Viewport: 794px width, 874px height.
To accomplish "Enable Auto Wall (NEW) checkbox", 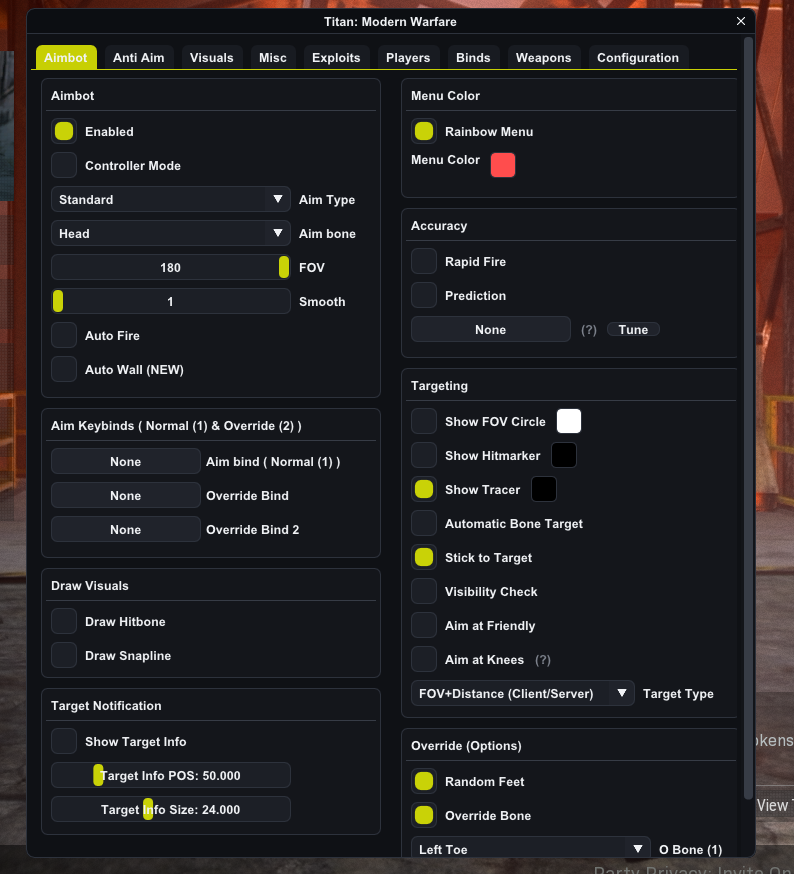I will tap(64, 370).
